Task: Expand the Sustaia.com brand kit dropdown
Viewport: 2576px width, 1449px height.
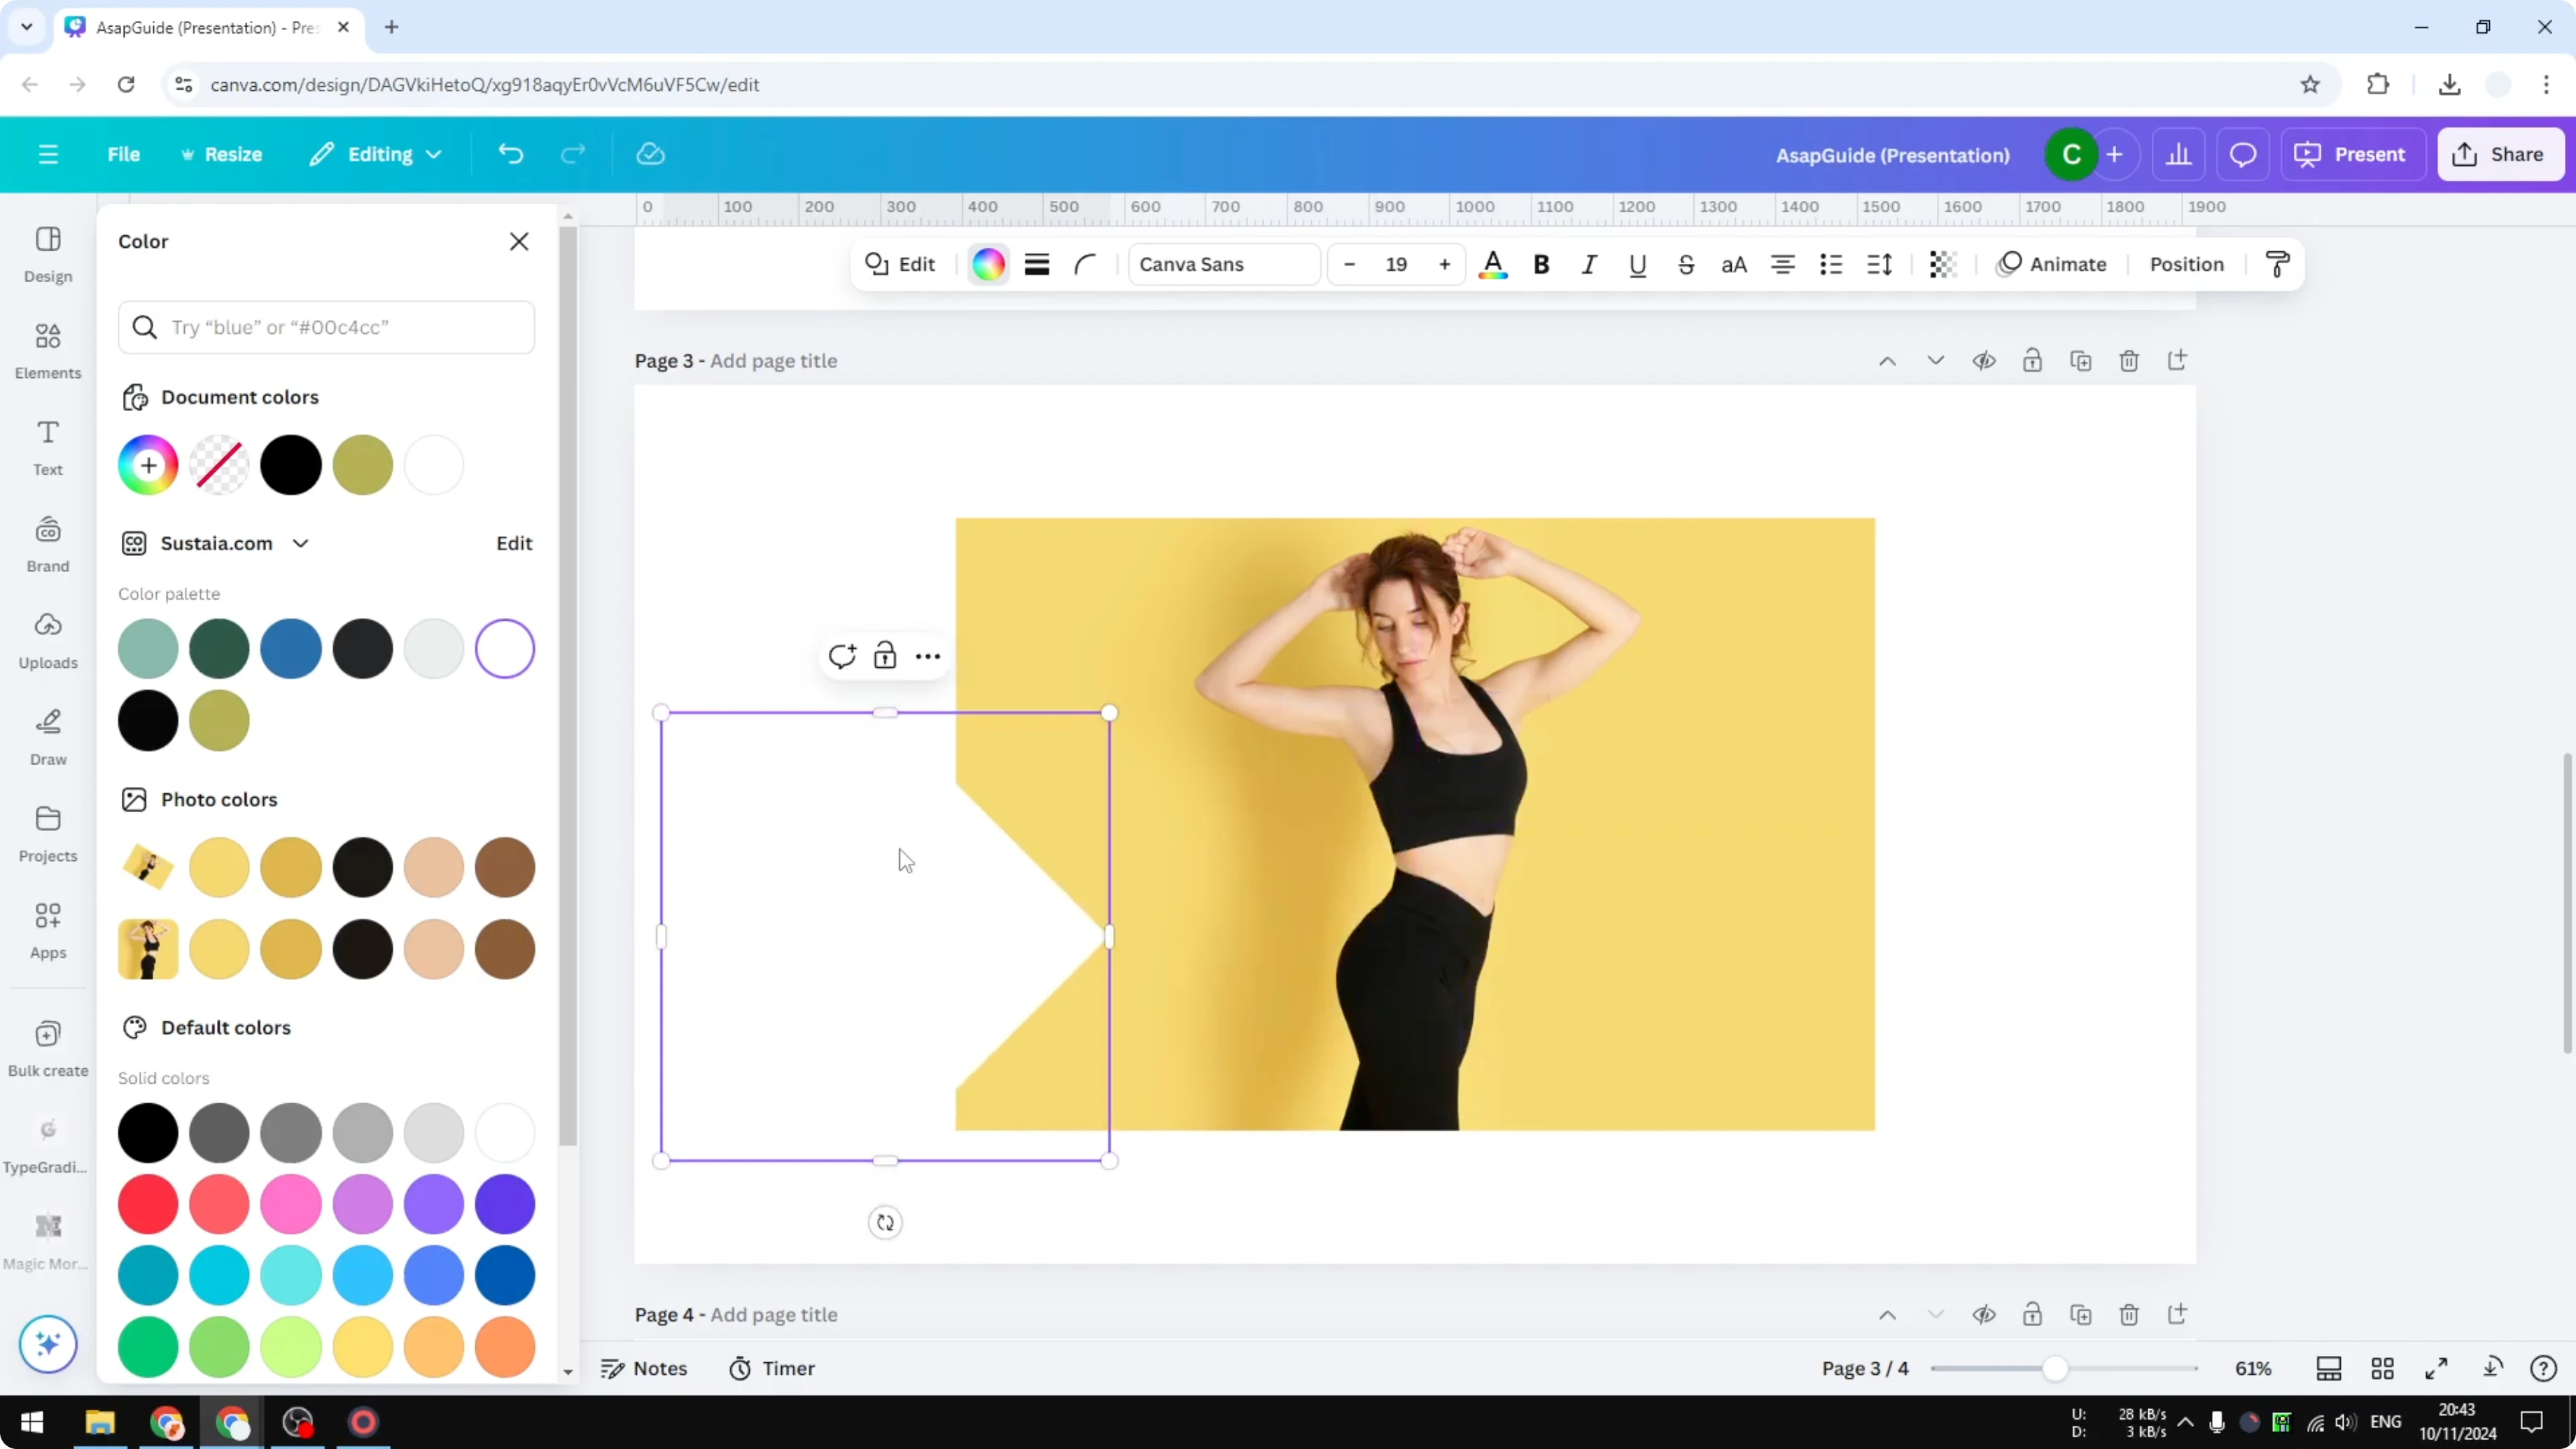Action: (x=301, y=543)
